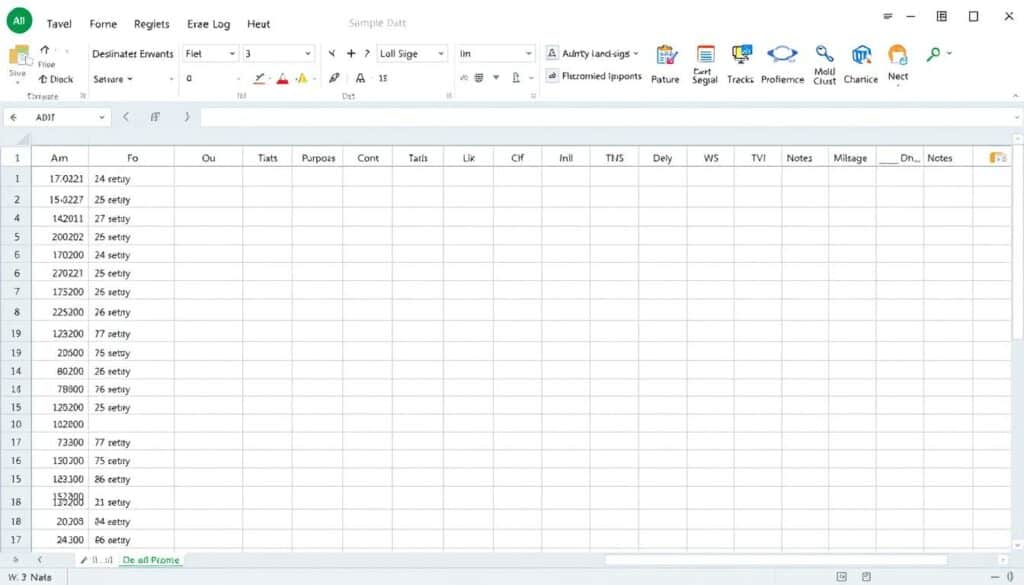The image size is (1024, 585).
Task: Click the Pature clipboard icon
Action: pos(666,57)
